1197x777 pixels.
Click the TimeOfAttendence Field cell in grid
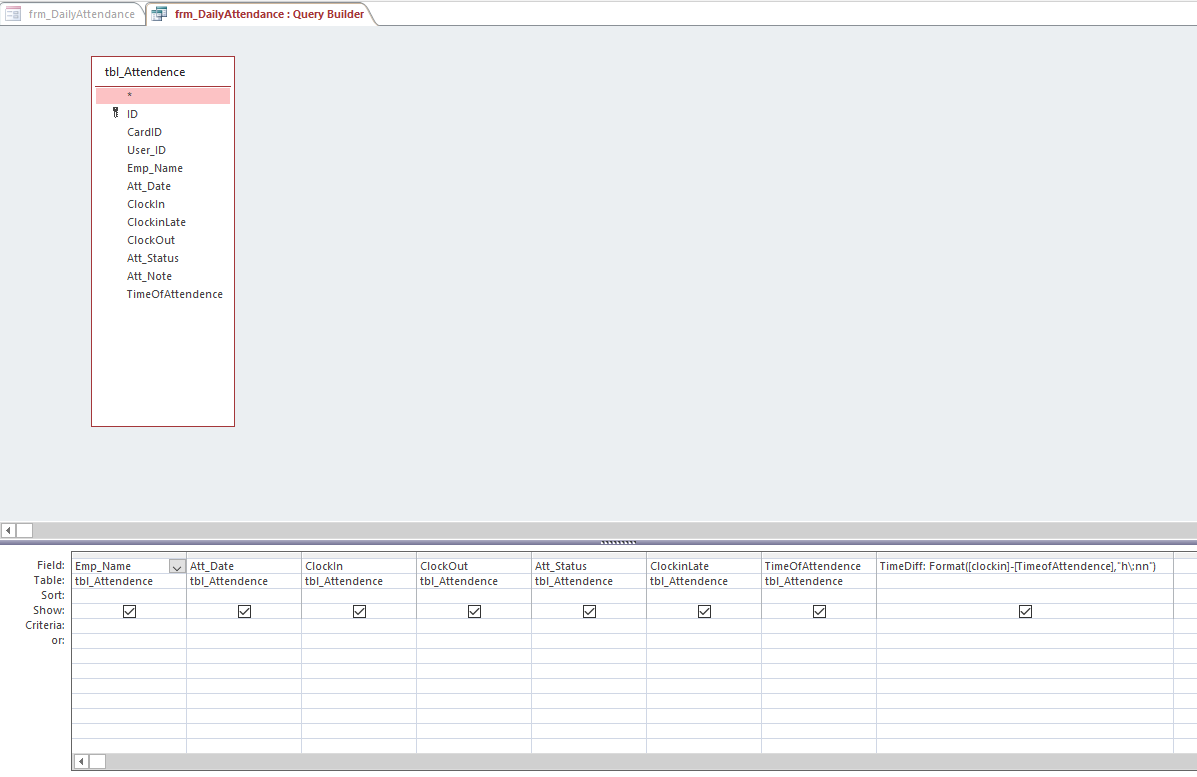click(819, 566)
